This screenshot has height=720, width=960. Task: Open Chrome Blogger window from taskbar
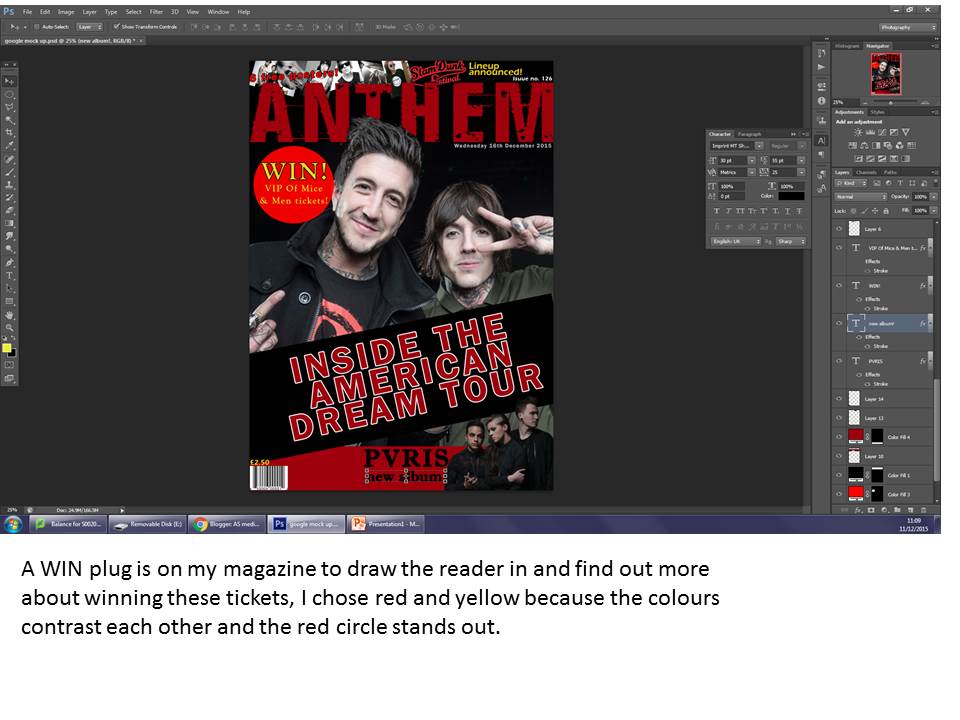227,525
